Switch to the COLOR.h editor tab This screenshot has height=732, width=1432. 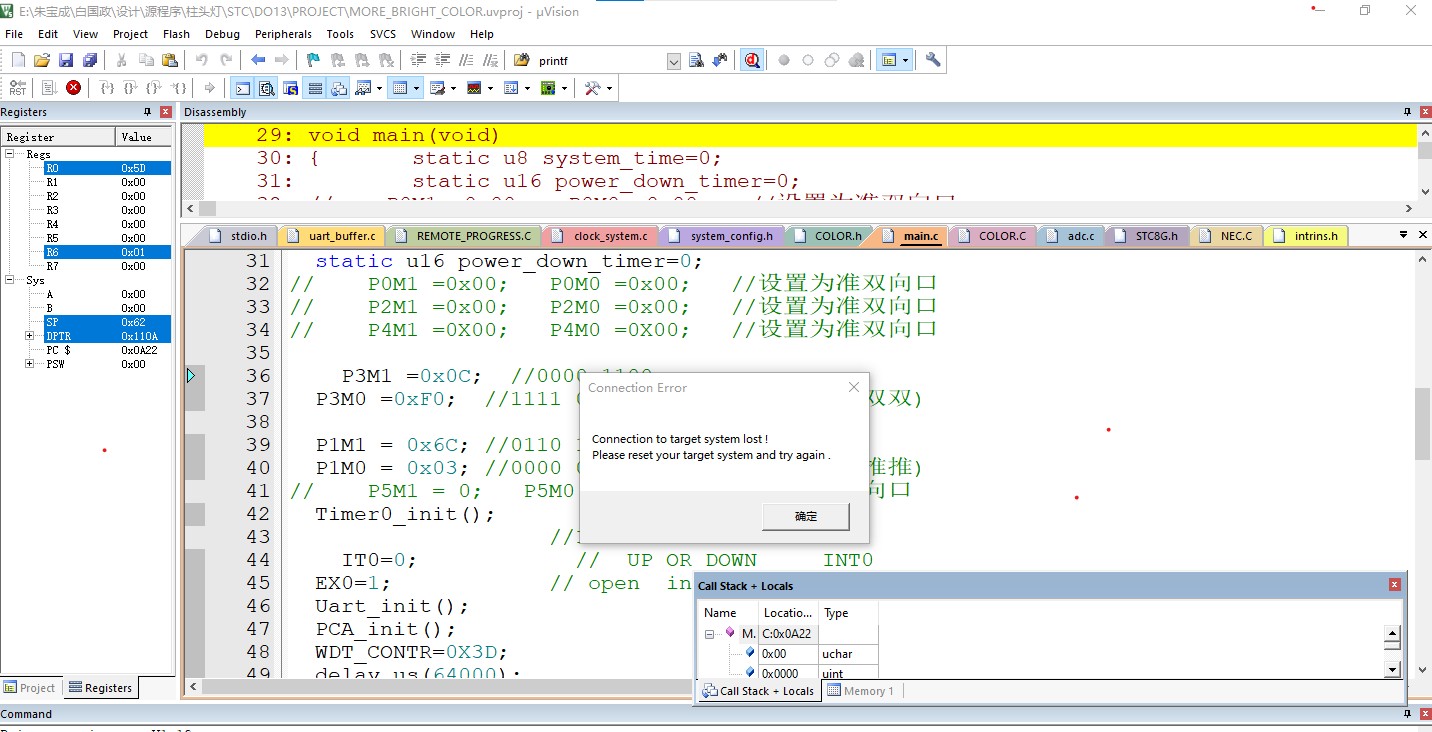[829, 236]
